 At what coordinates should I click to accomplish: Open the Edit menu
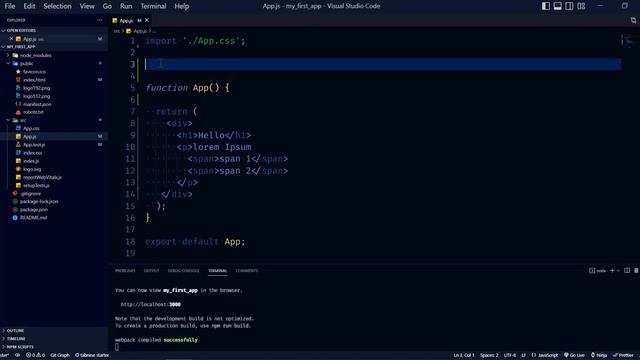click(29, 6)
